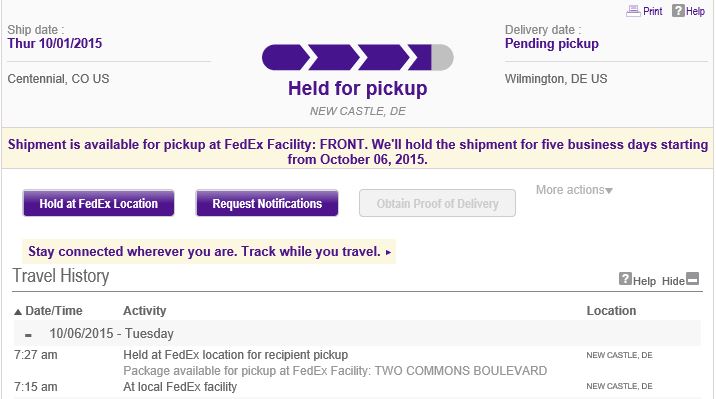Open Help via top question mark icon
This screenshot has width=716, height=399.
[678, 10]
